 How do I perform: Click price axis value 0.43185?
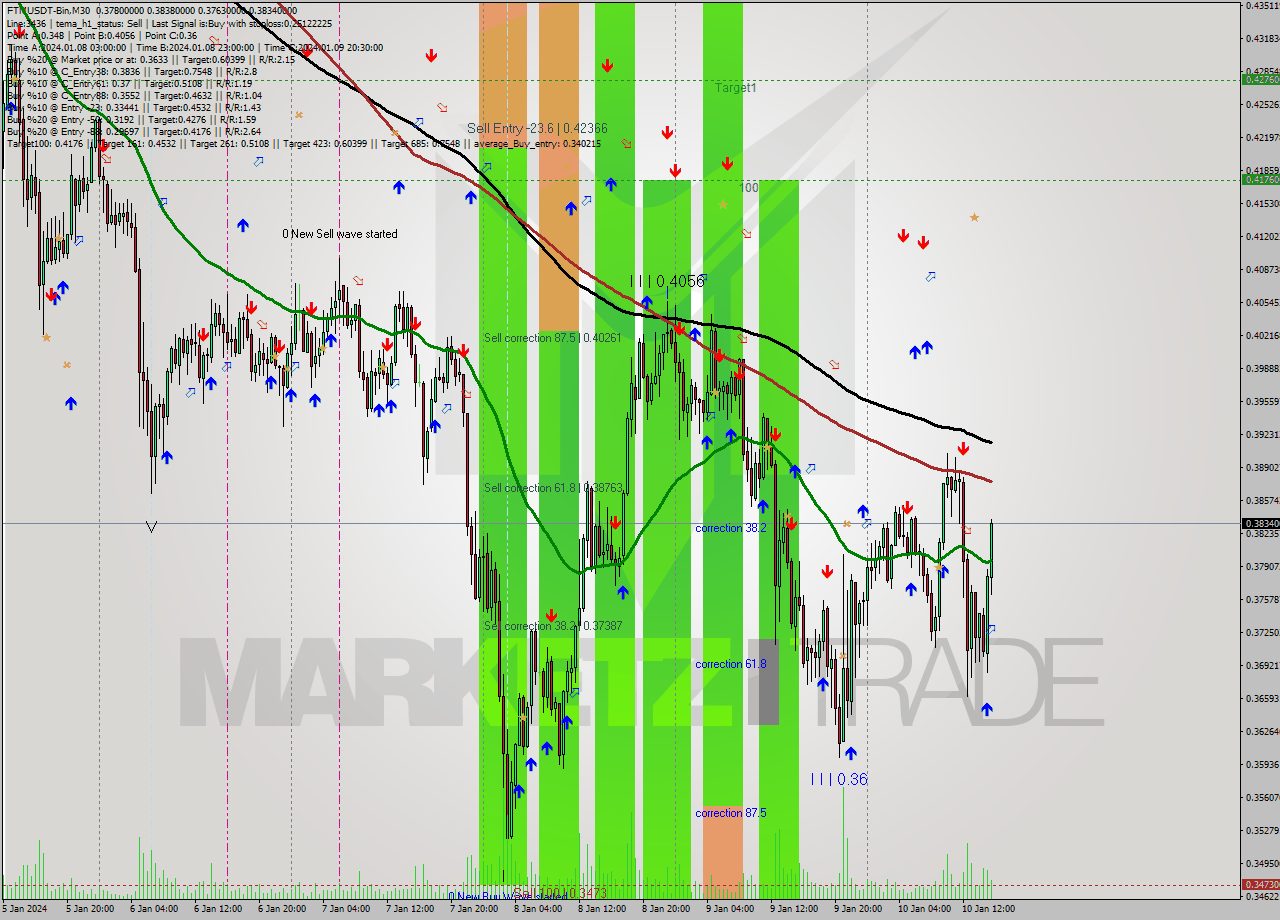pos(1262,39)
